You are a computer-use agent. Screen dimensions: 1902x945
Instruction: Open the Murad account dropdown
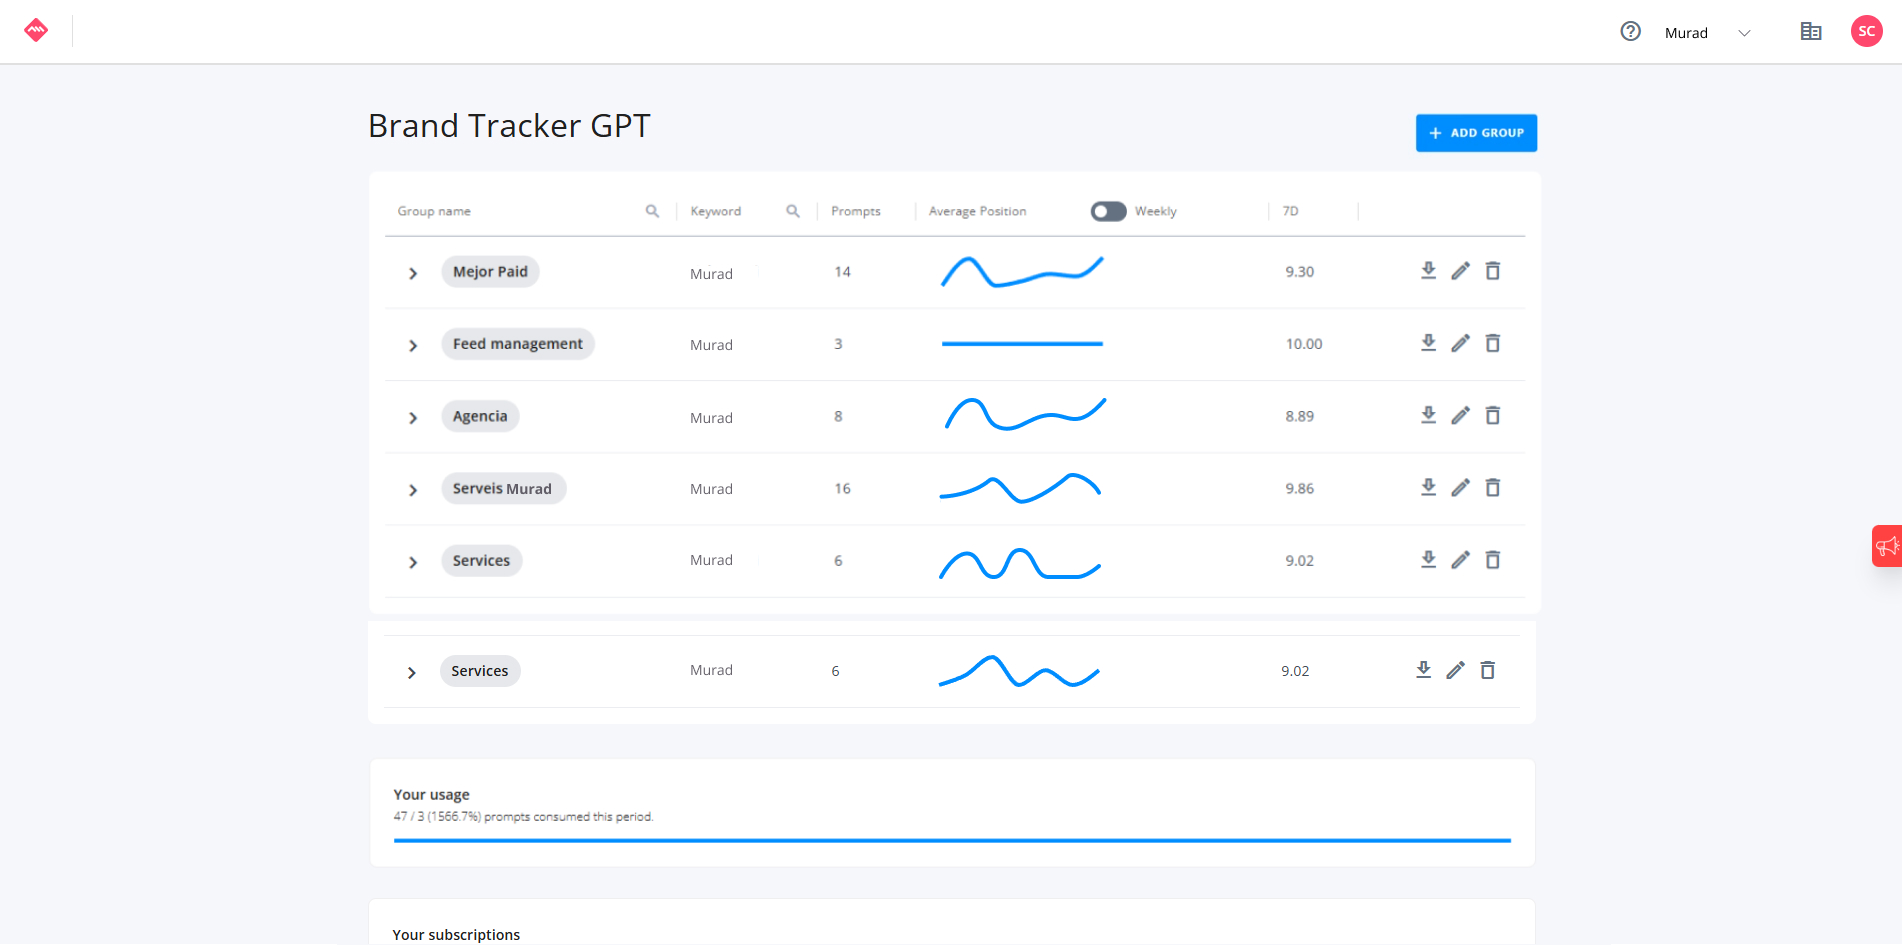click(x=1708, y=33)
